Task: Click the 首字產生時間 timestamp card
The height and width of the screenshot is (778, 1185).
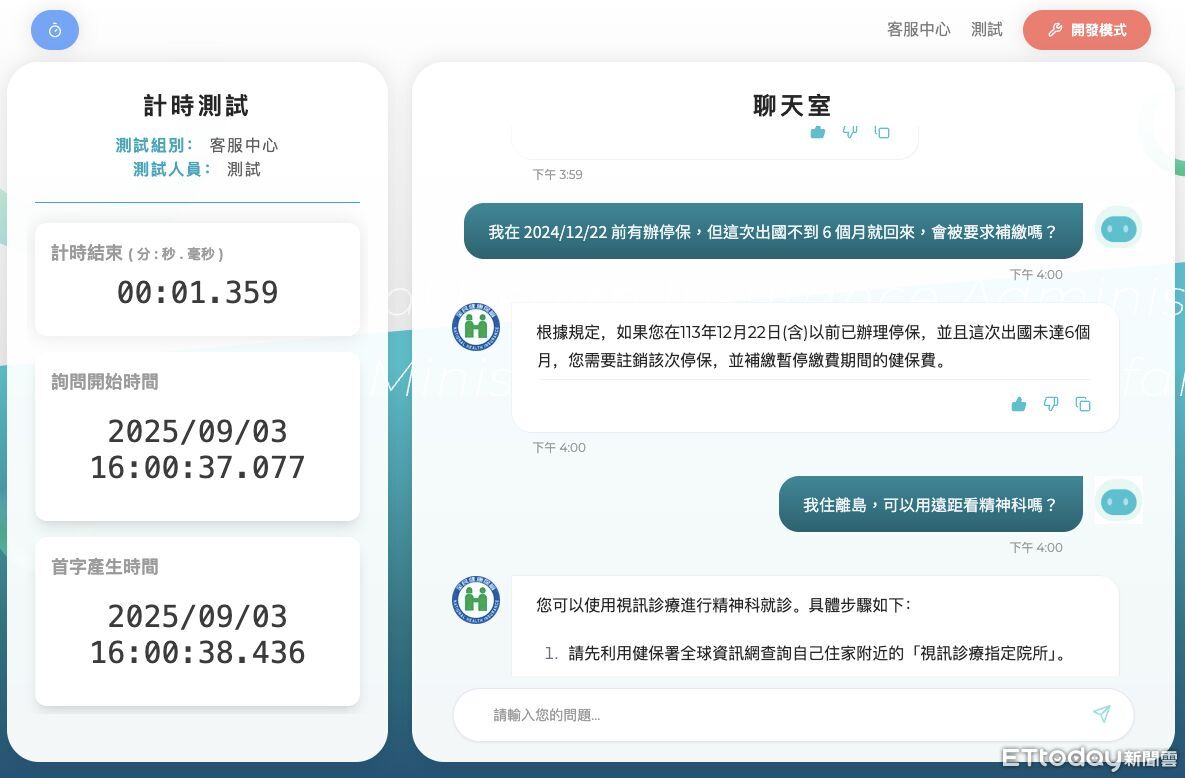Action: [x=197, y=620]
